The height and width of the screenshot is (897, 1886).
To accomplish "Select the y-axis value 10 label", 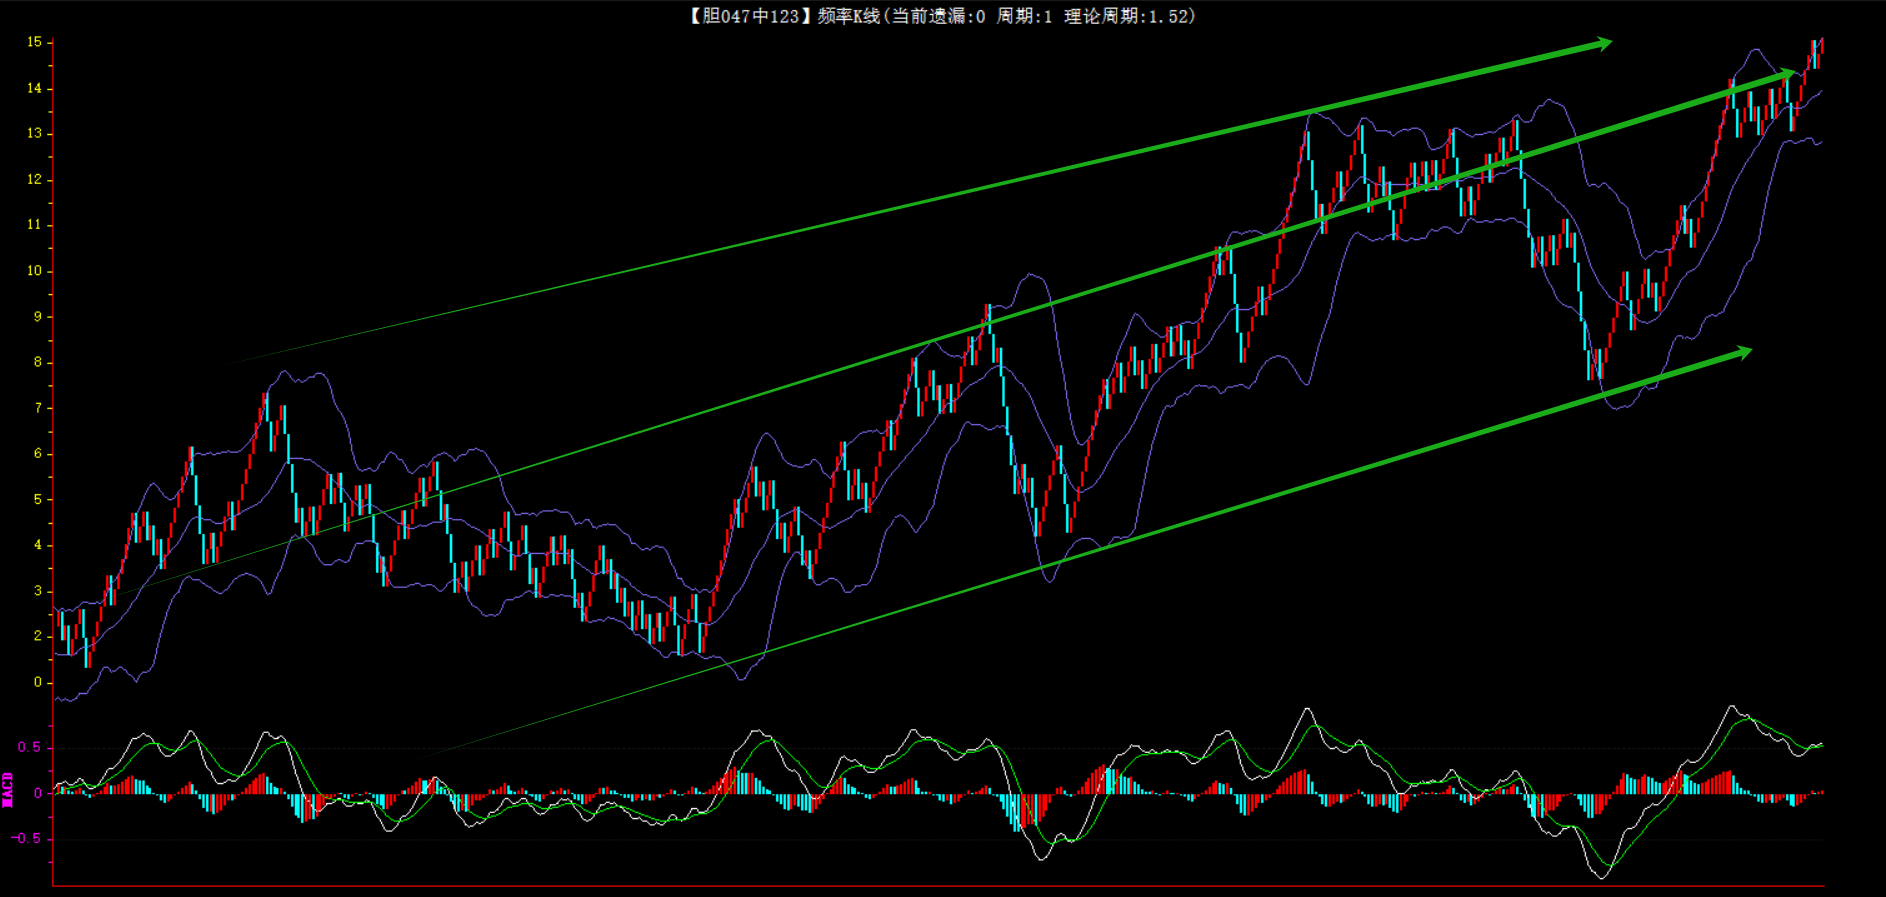I will [x=35, y=271].
